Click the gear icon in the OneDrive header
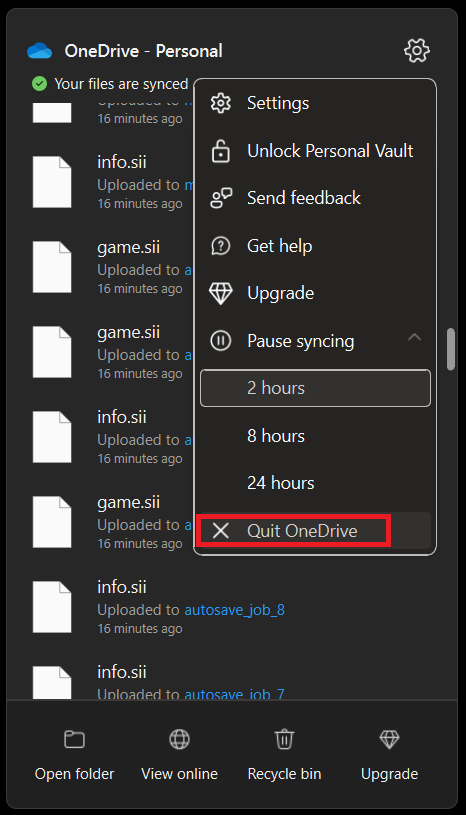Image resolution: width=466 pixels, height=815 pixels. 417,50
